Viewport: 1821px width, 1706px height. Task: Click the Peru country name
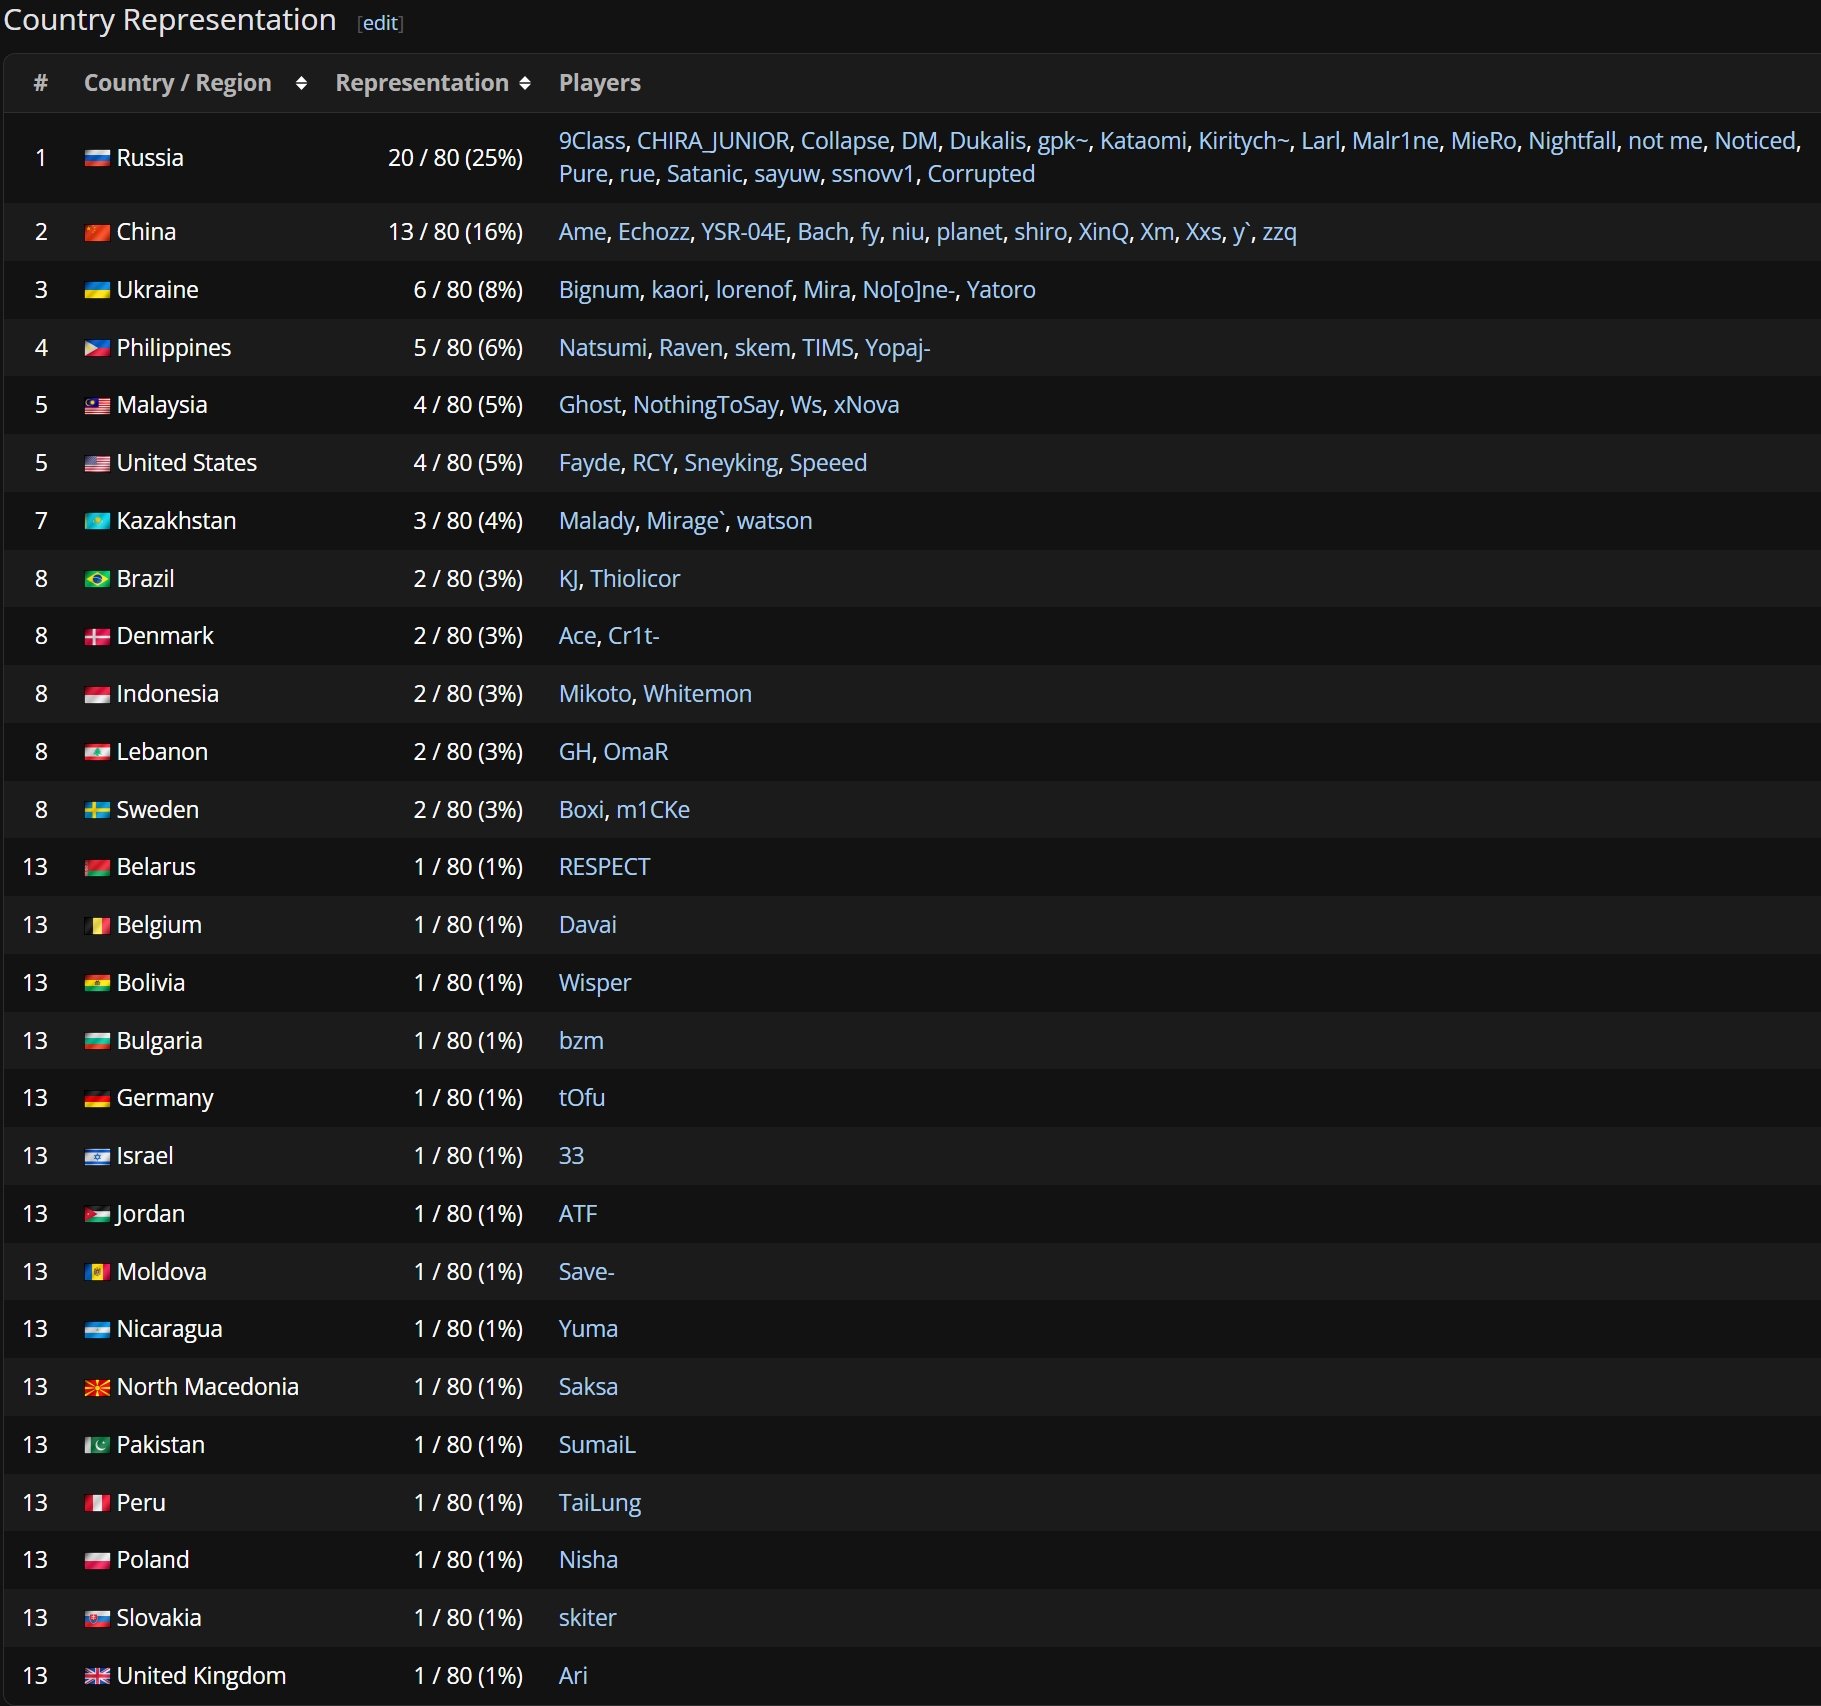tap(141, 1503)
